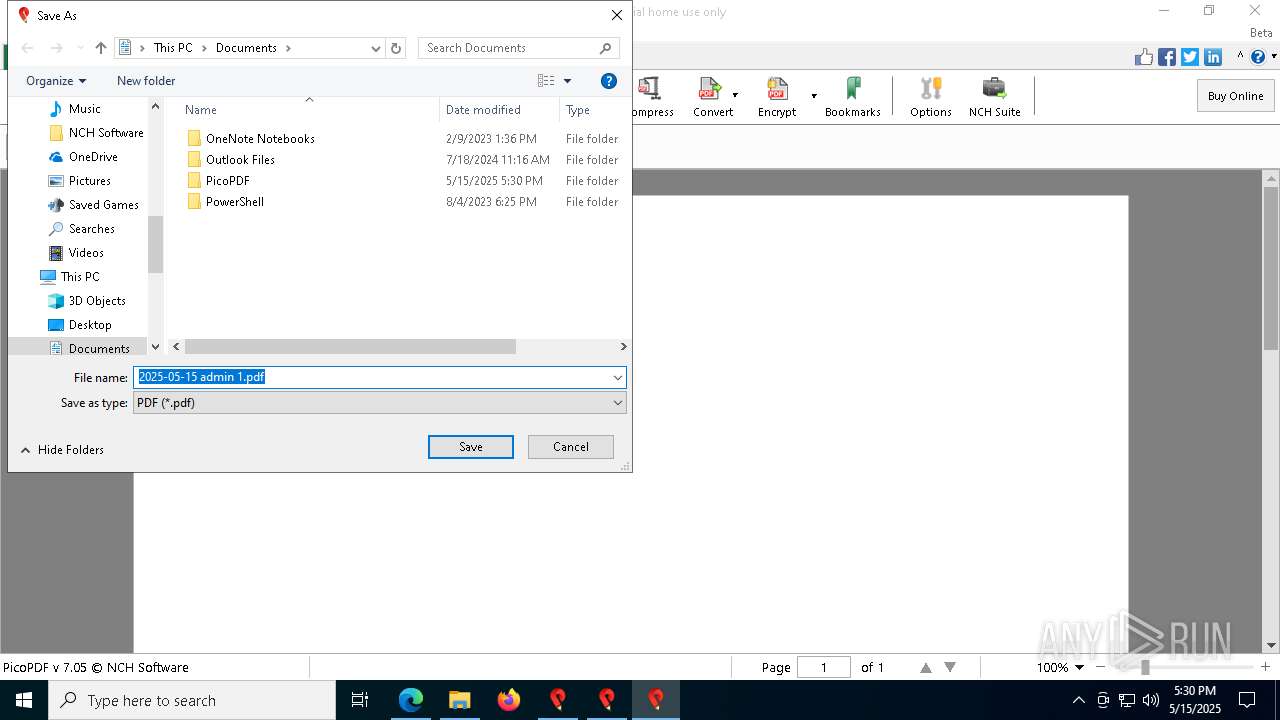
Task: Select the PowerShell folder
Action: pyautogui.click(x=234, y=202)
